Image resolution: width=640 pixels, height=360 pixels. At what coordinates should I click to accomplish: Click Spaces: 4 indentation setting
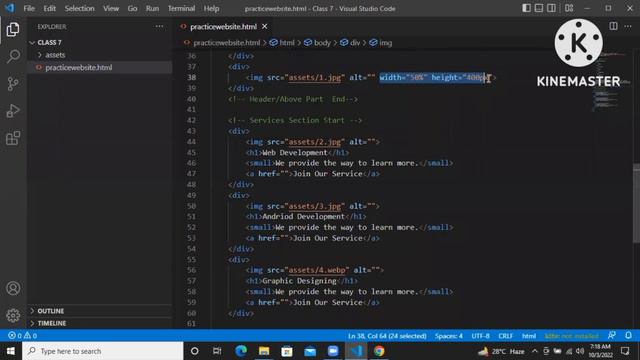pyautogui.click(x=449, y=336)
